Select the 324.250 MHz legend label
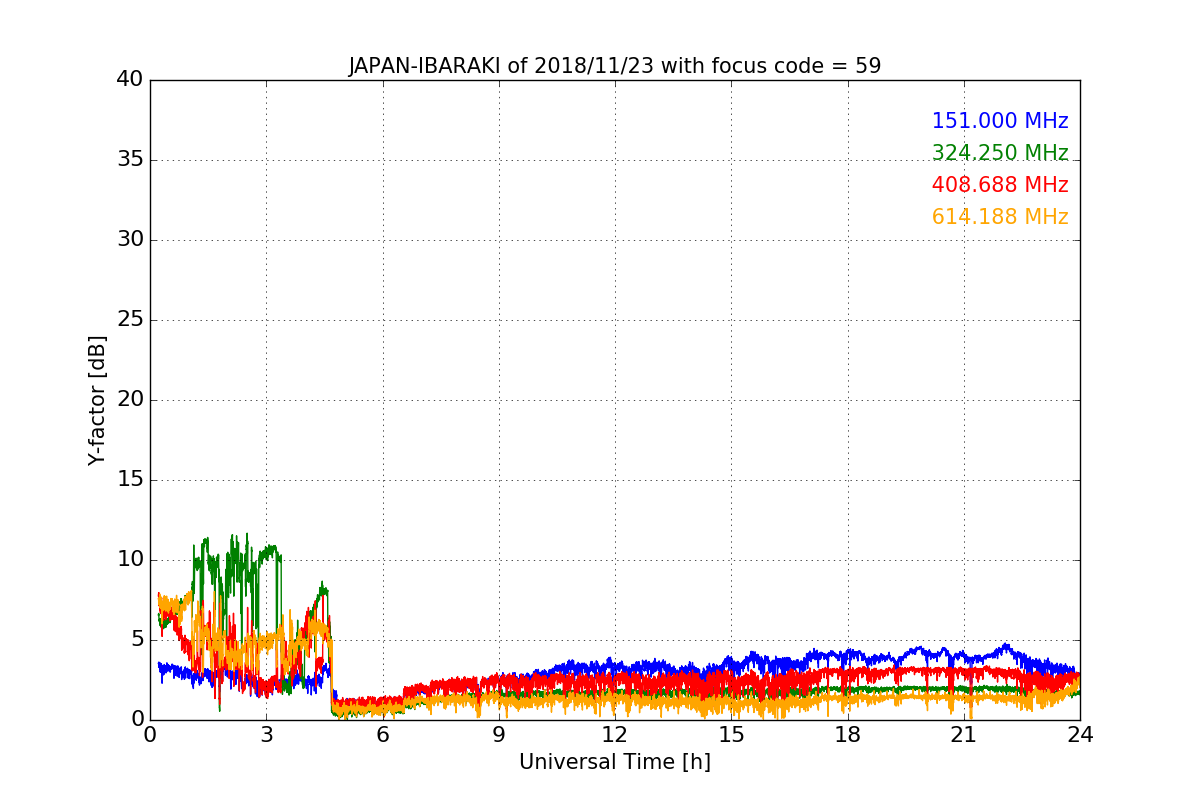 pos(1000,153)
